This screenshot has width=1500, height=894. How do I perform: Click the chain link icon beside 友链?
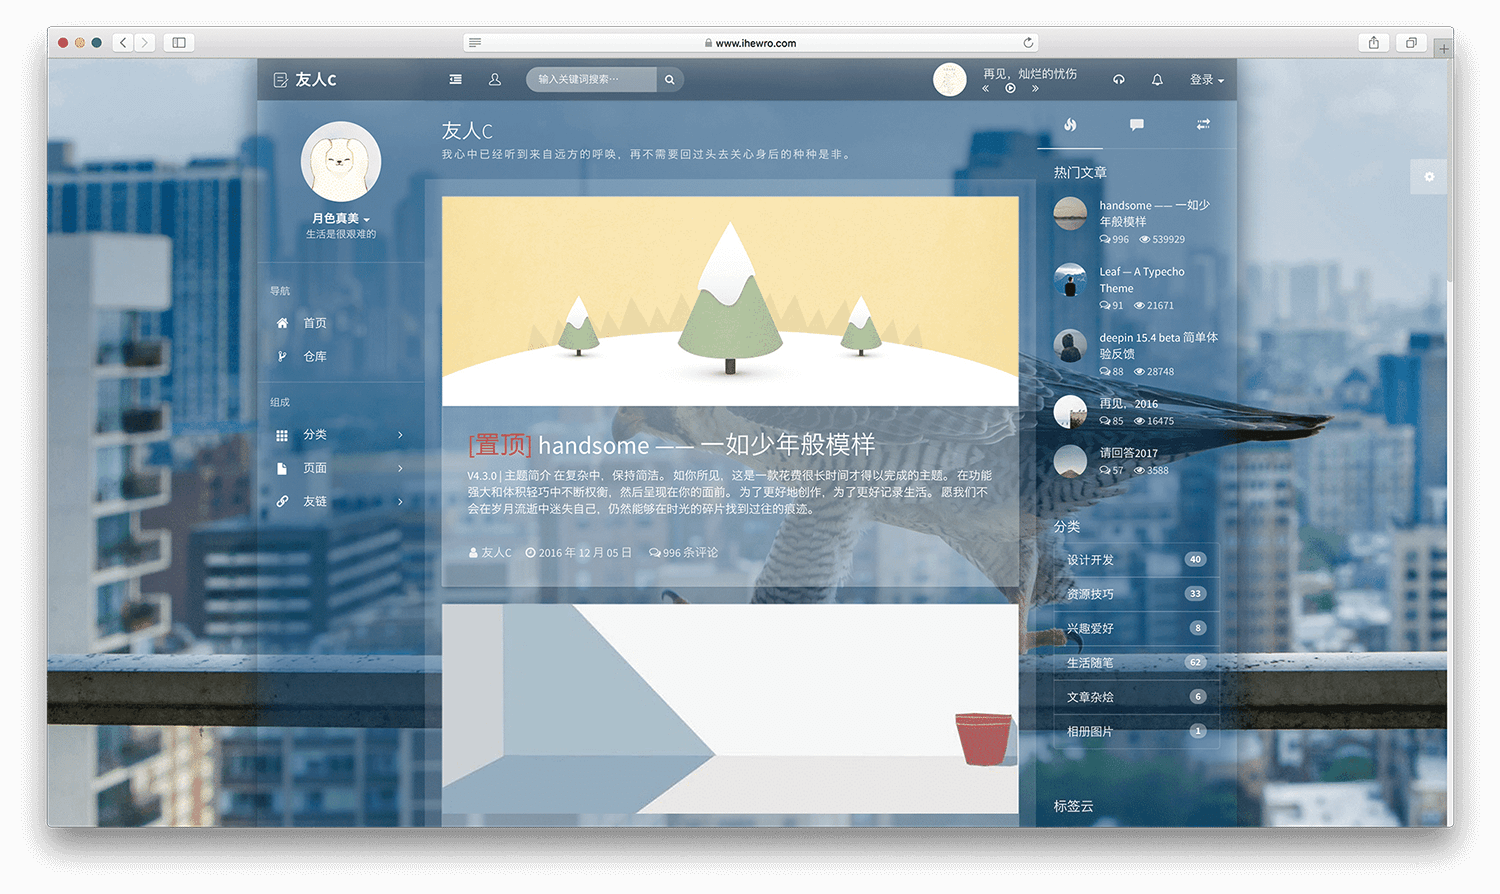pyautogui.click(x=282, y=501)
